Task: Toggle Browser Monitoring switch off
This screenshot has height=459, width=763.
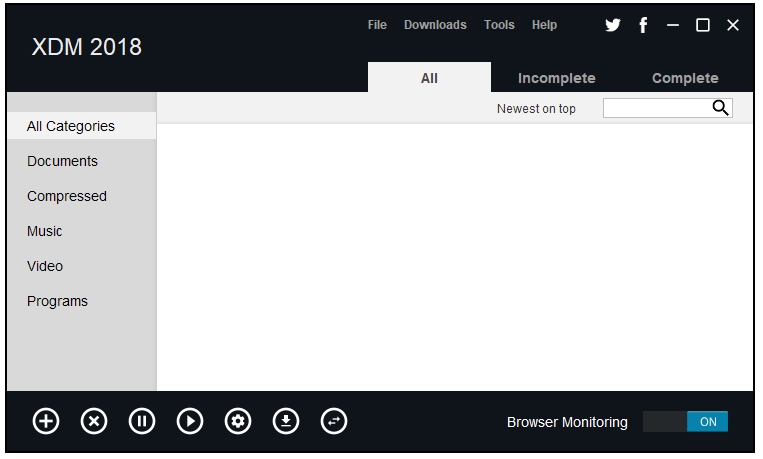Action: tap(685, 422)
